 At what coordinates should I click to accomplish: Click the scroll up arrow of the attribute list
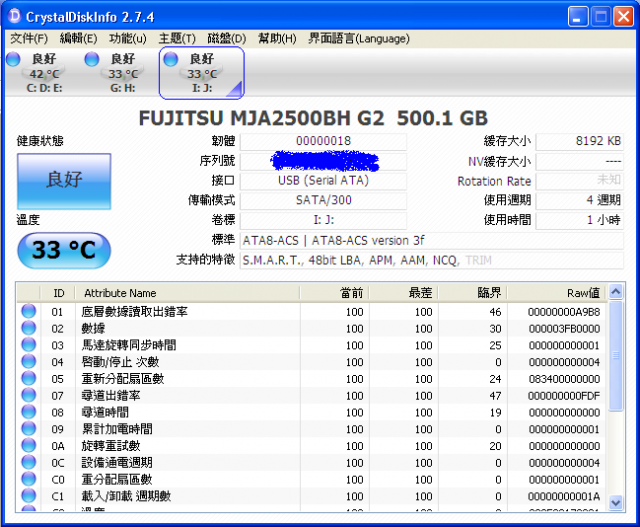[616, 292]
